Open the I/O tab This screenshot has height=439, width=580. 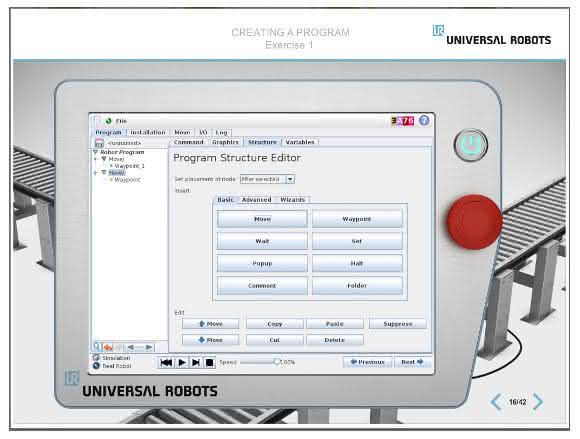(203, 132)
